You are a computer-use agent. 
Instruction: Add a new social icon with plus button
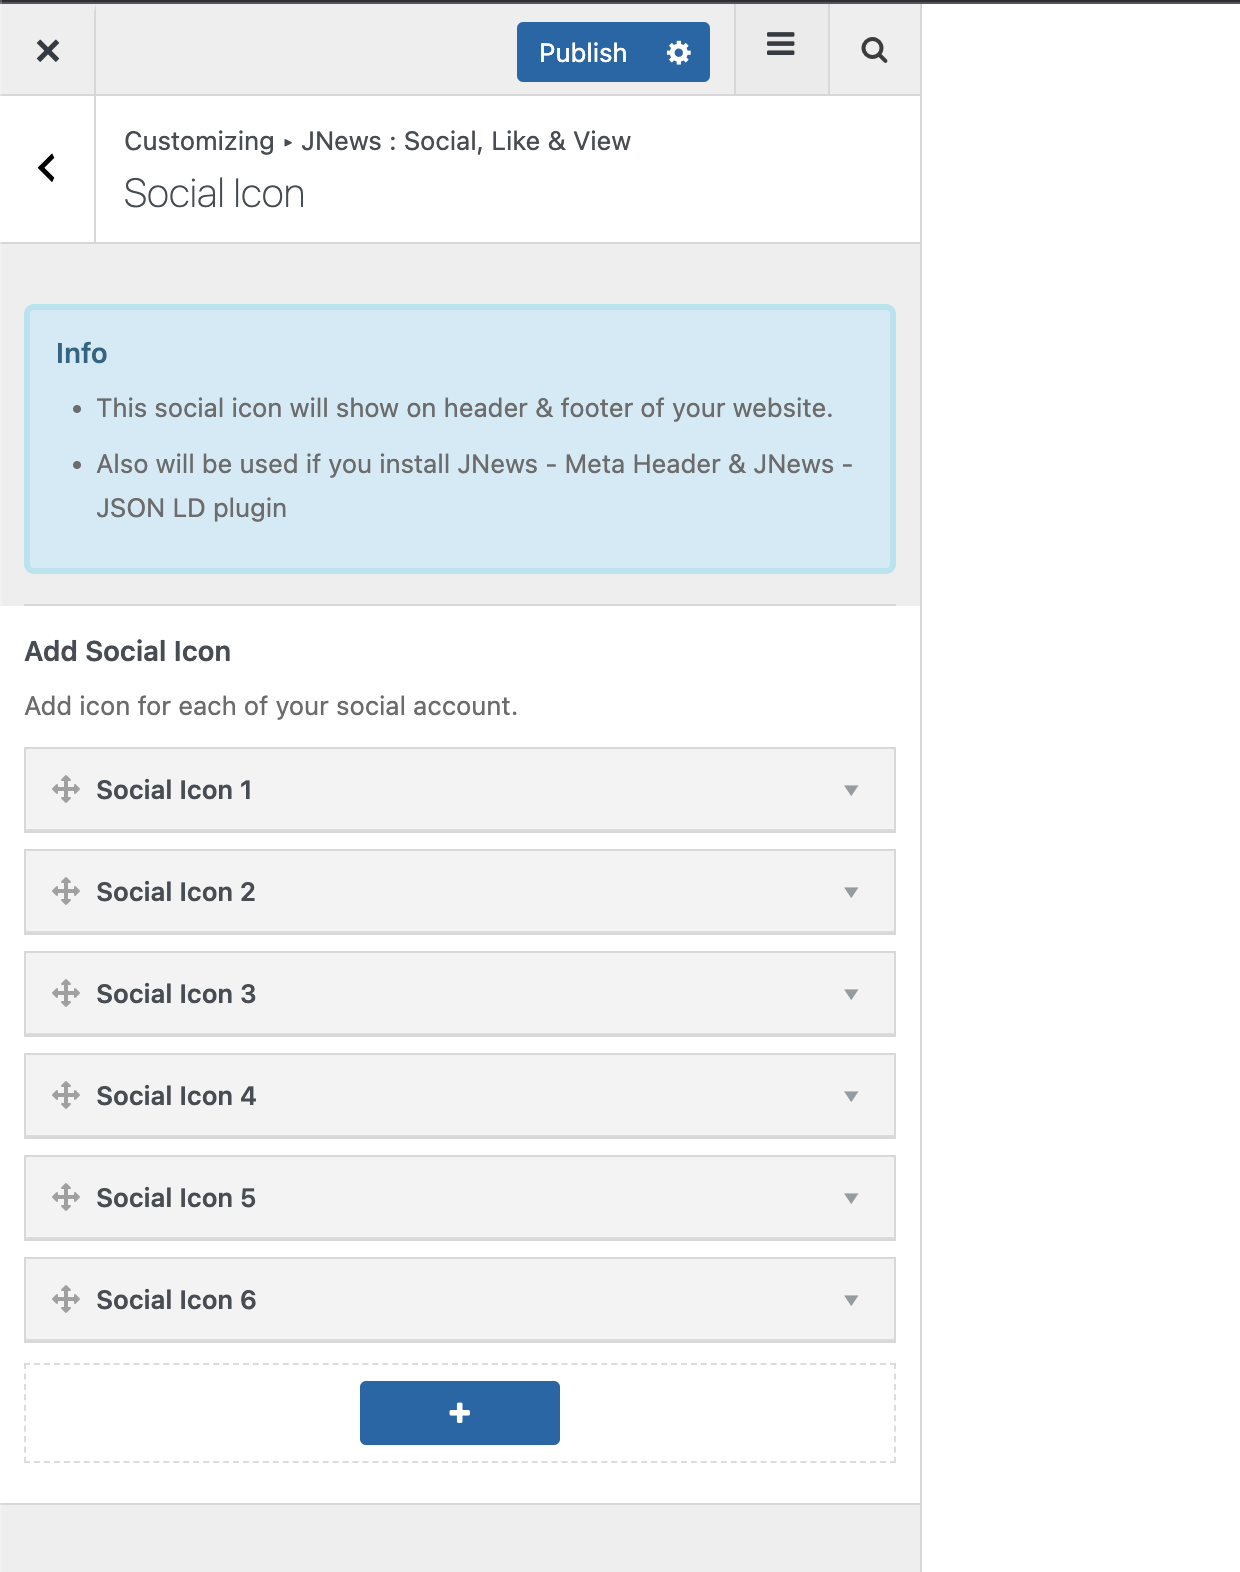pyautogui.click(x=460, y=1413)
